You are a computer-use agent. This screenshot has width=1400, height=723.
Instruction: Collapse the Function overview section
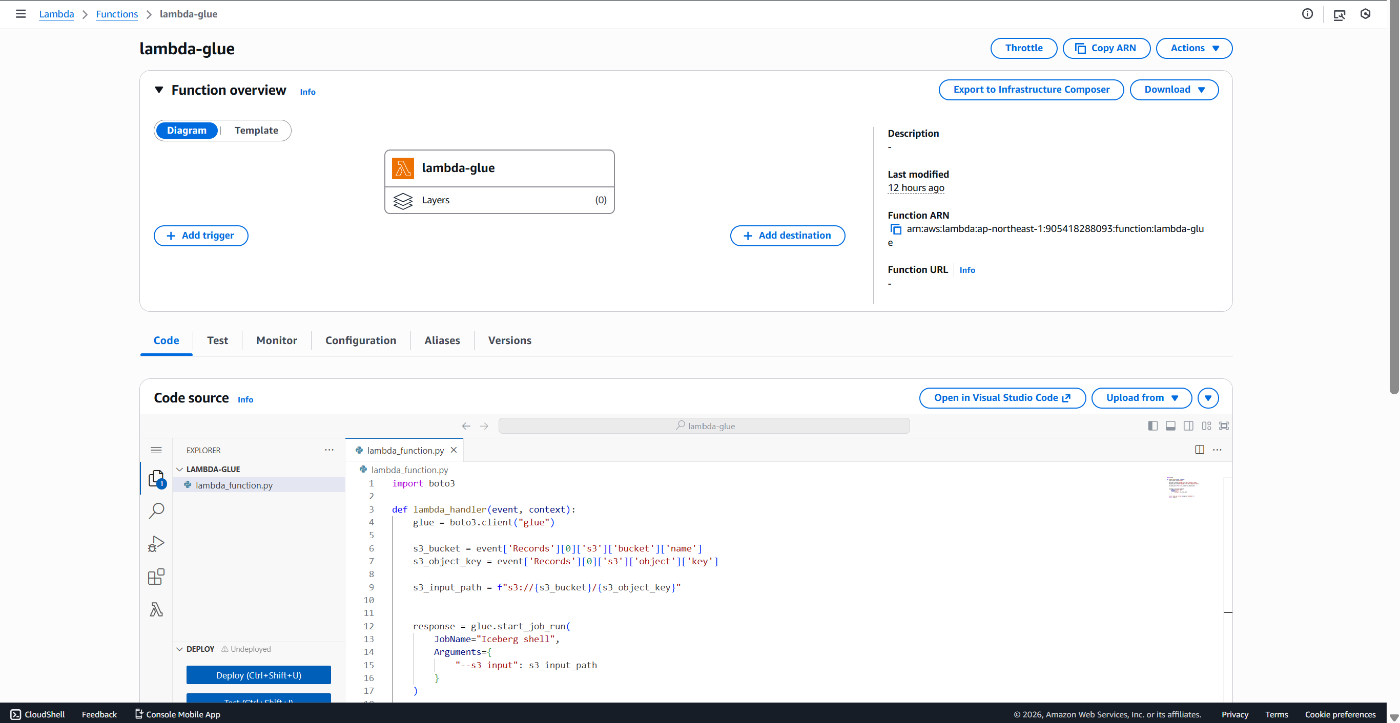point(159,89)
